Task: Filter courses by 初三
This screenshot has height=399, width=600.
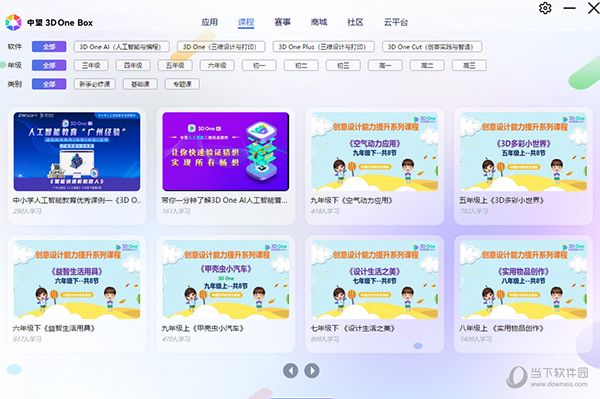Action: pos(343,65)
